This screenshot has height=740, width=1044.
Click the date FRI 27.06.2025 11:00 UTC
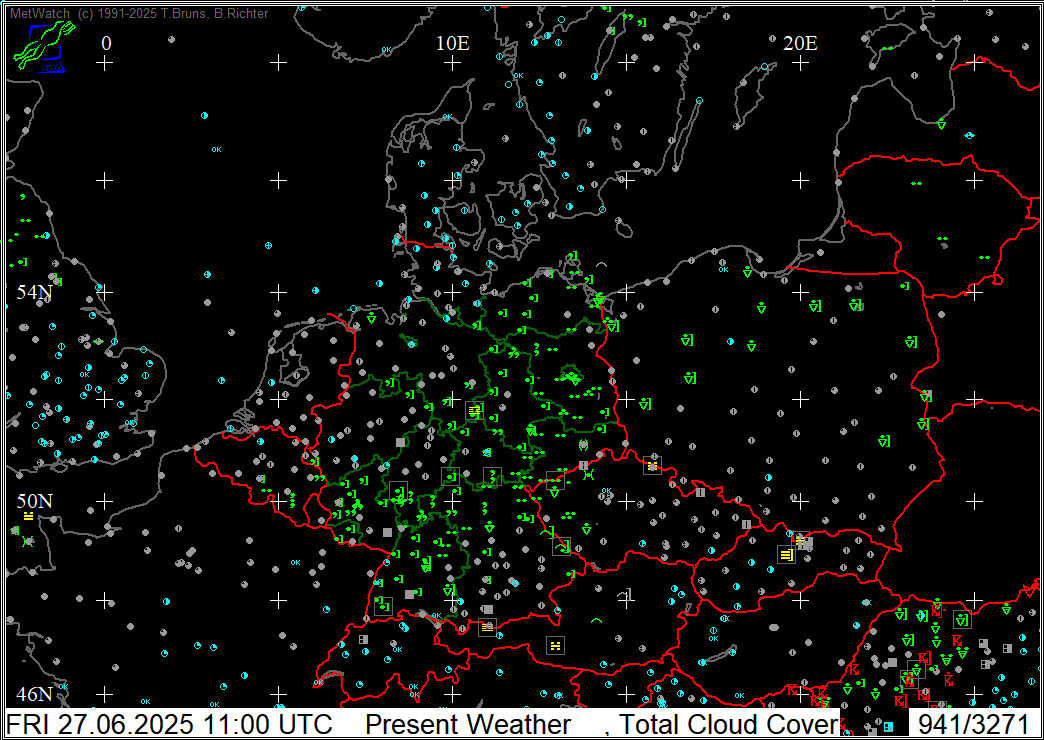169,724
